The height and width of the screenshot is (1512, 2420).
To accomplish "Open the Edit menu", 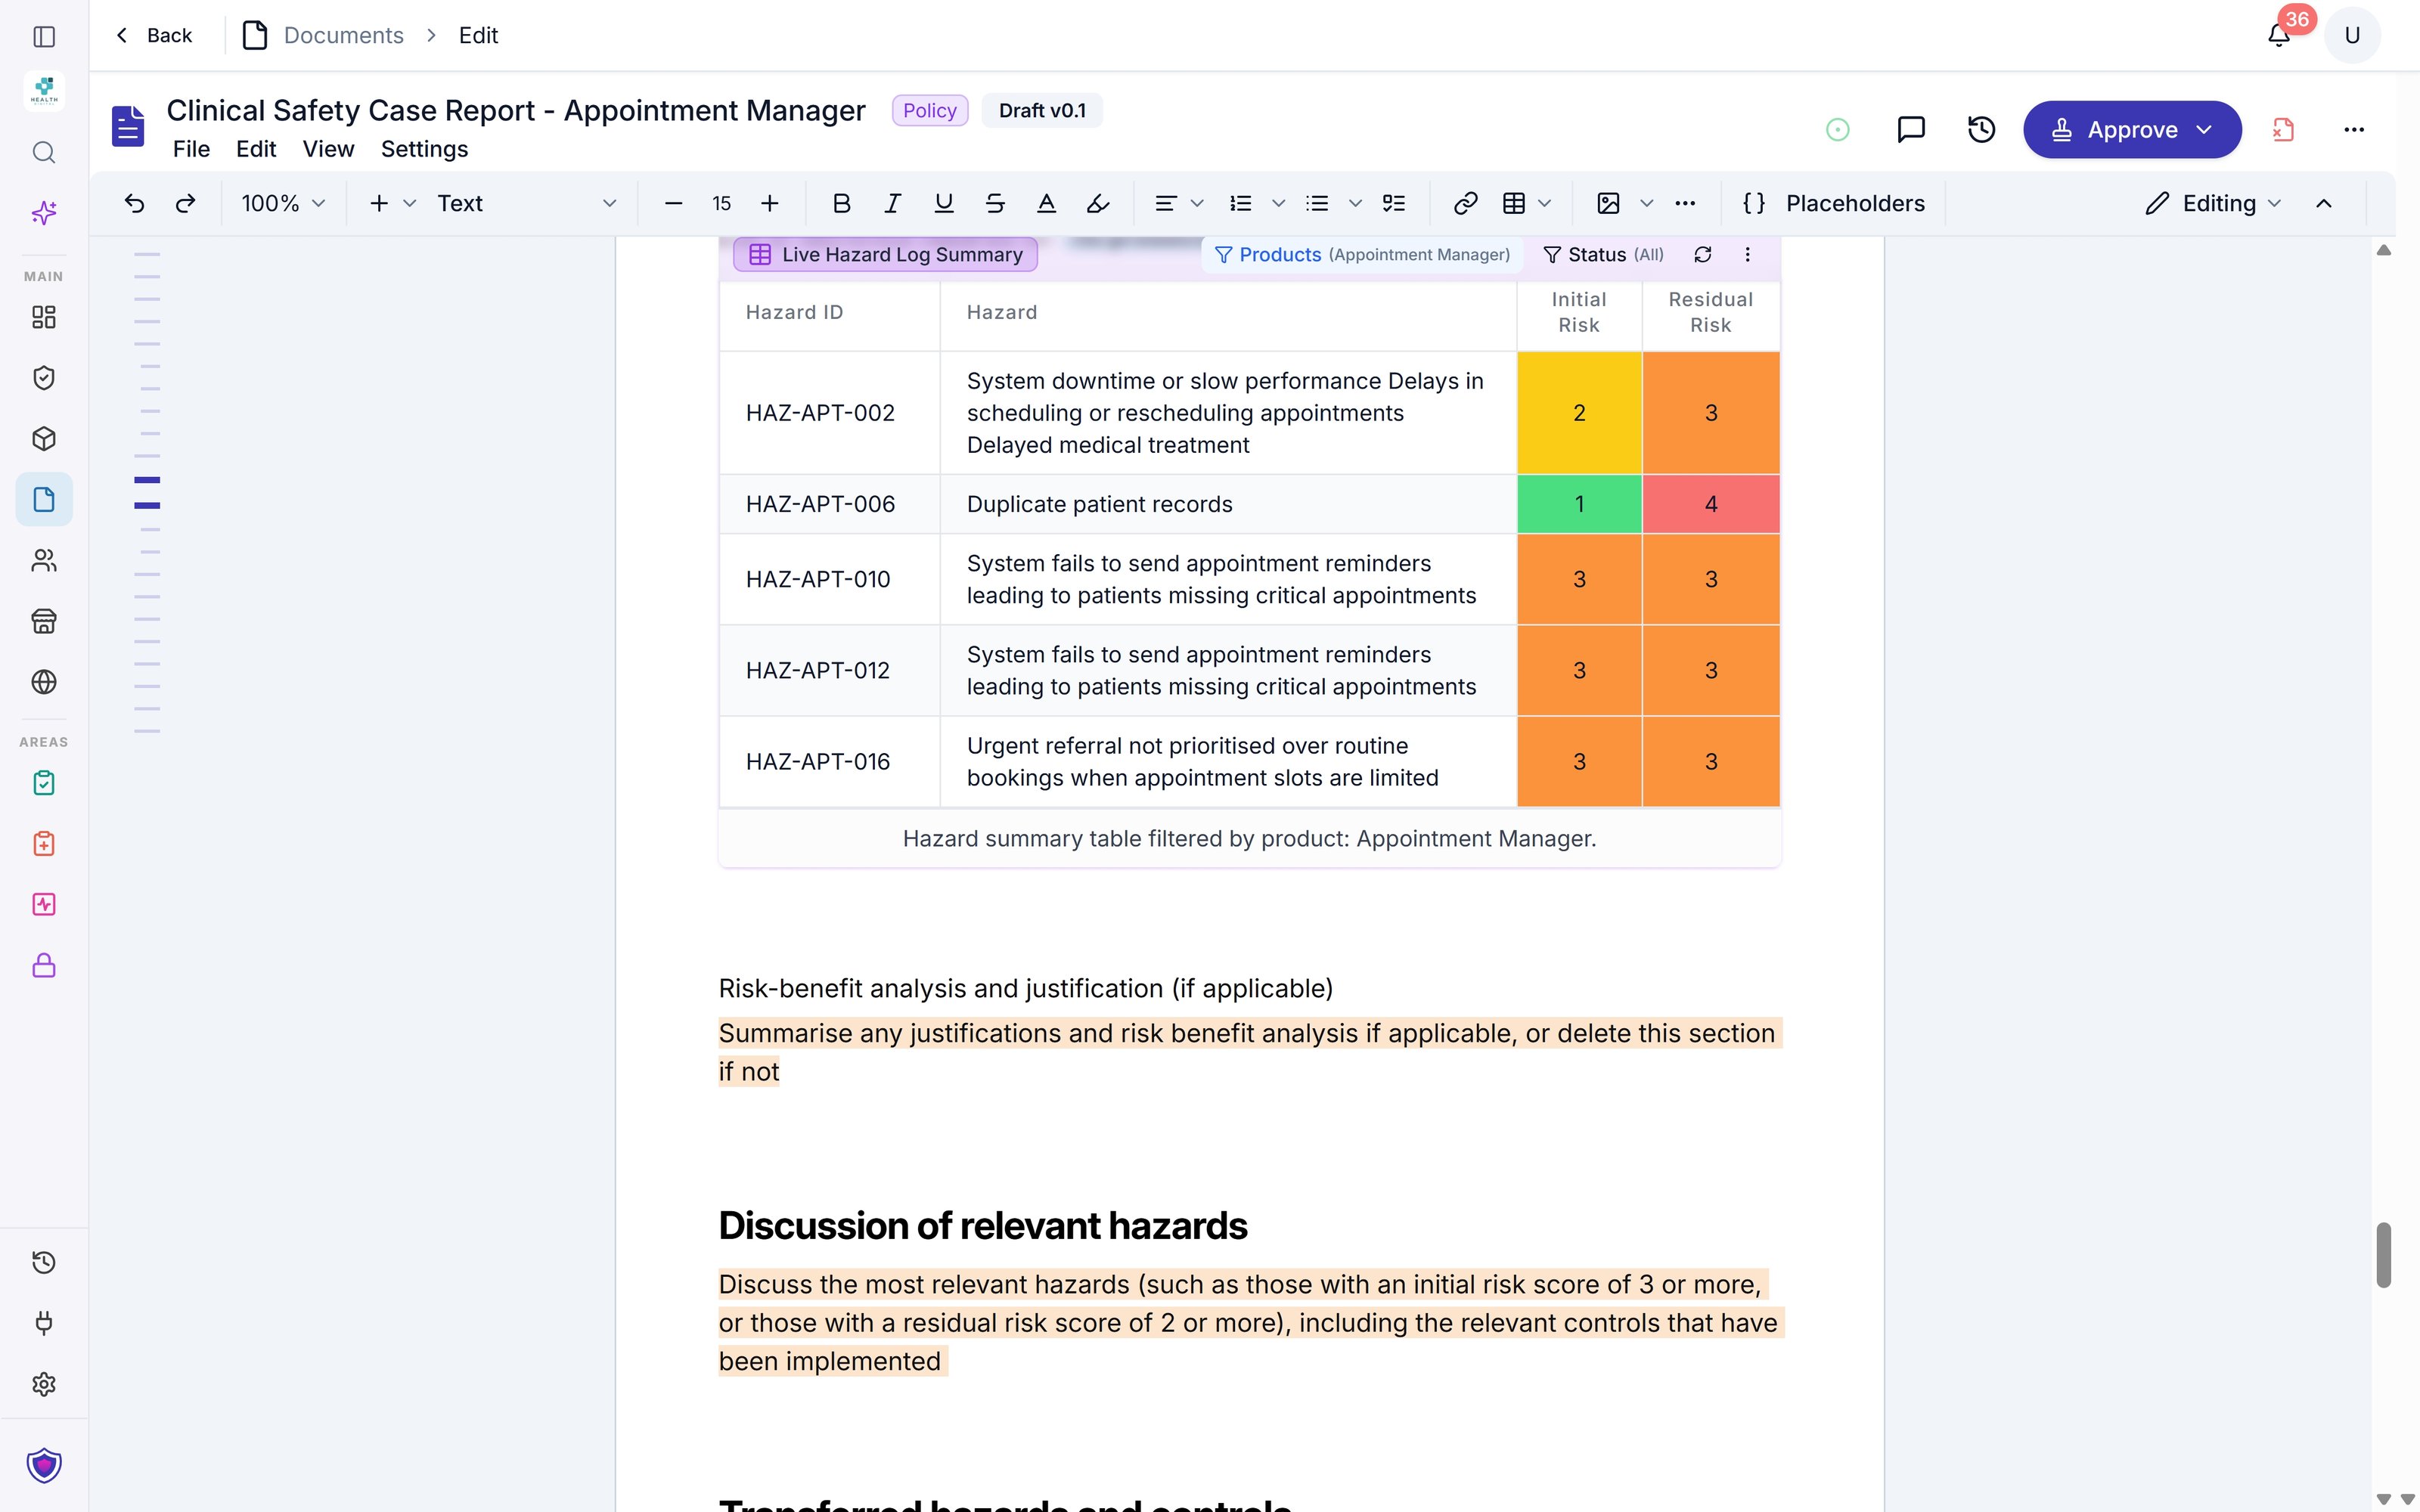I will pyautogui.click(x=256, y=149).
